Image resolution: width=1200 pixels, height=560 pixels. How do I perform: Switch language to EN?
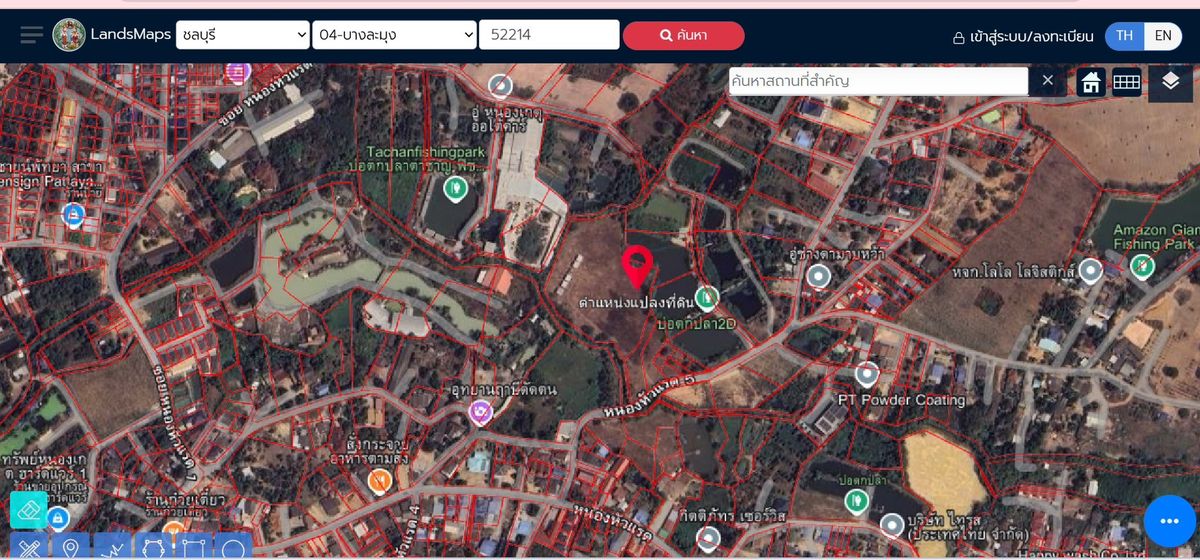(x=1163, y=35)
